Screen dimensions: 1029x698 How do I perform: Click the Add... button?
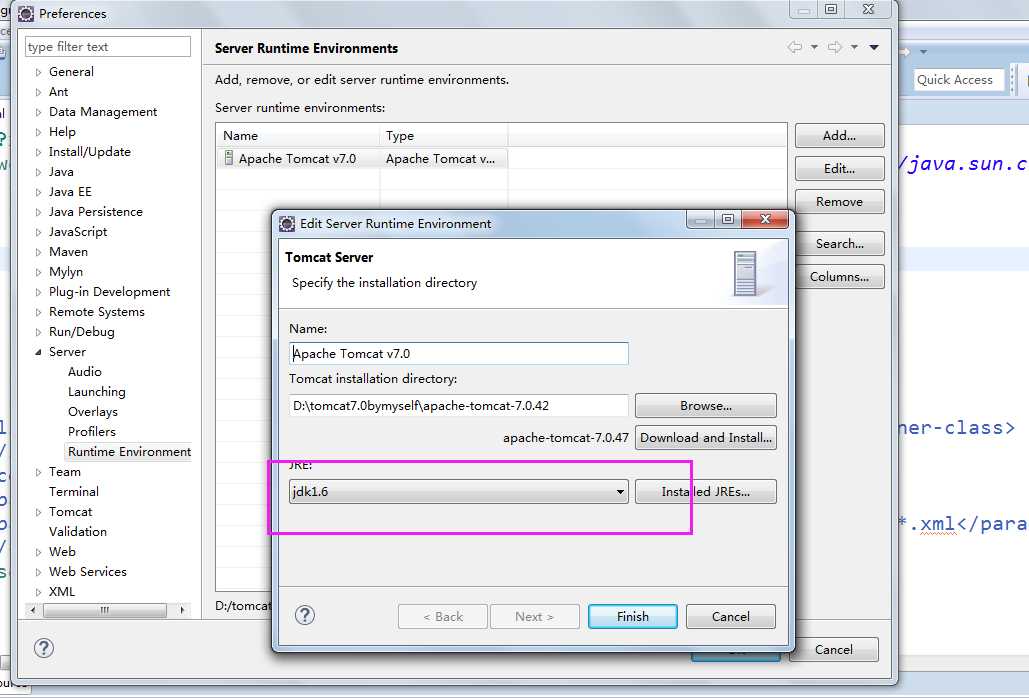(839, 136)
